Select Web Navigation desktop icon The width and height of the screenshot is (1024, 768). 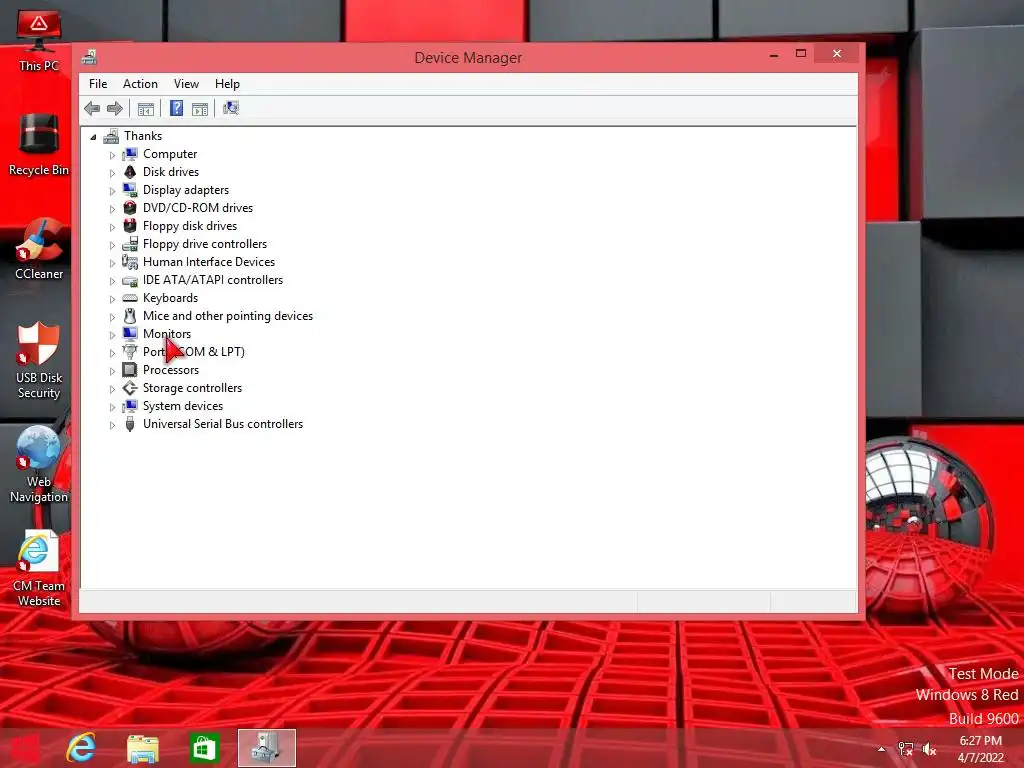click(39, 464)
